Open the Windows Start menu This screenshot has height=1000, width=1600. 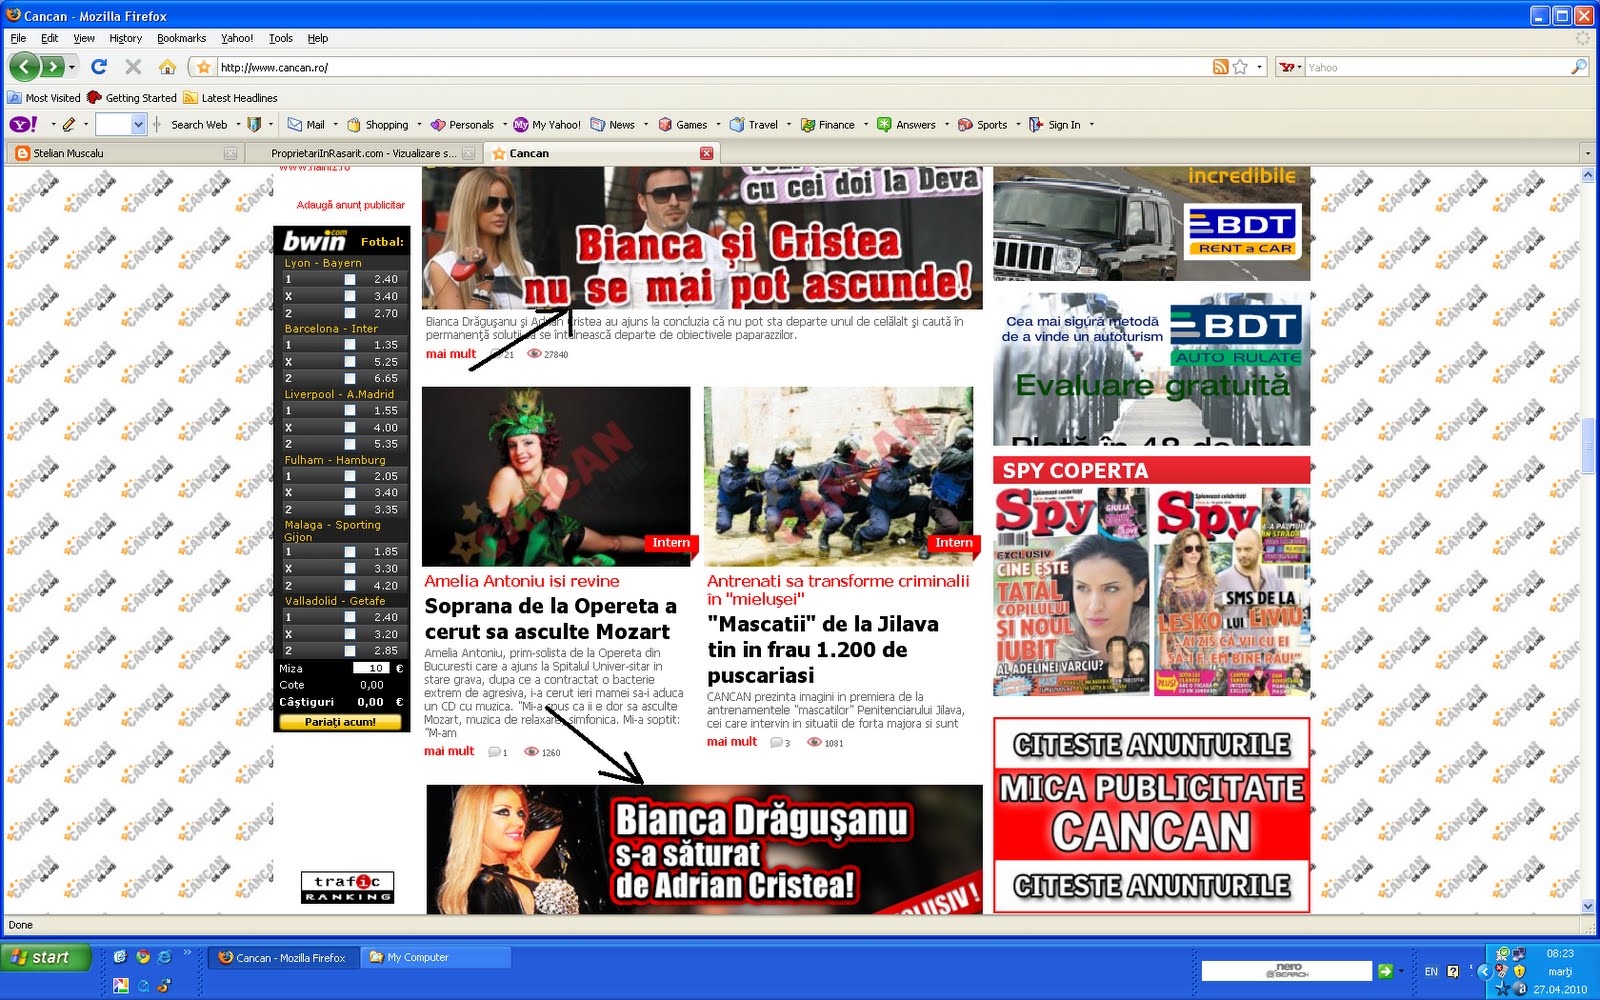pos(46,957)
